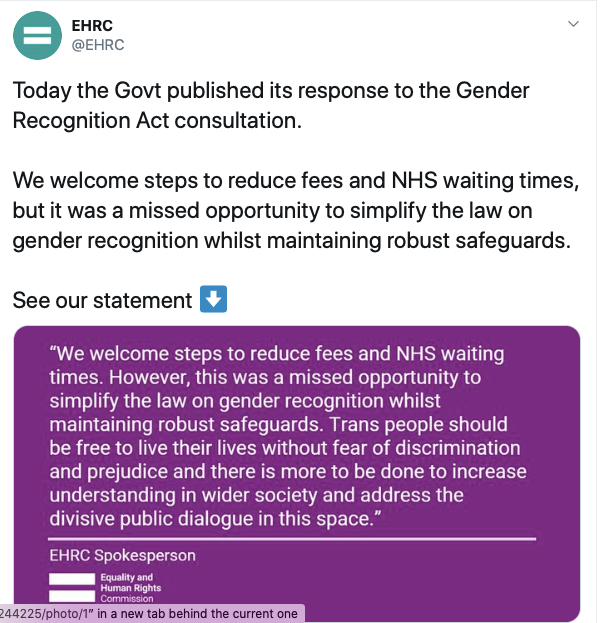
Task: Click the white equals-sign logo in image
Action: tap(70, 586)
